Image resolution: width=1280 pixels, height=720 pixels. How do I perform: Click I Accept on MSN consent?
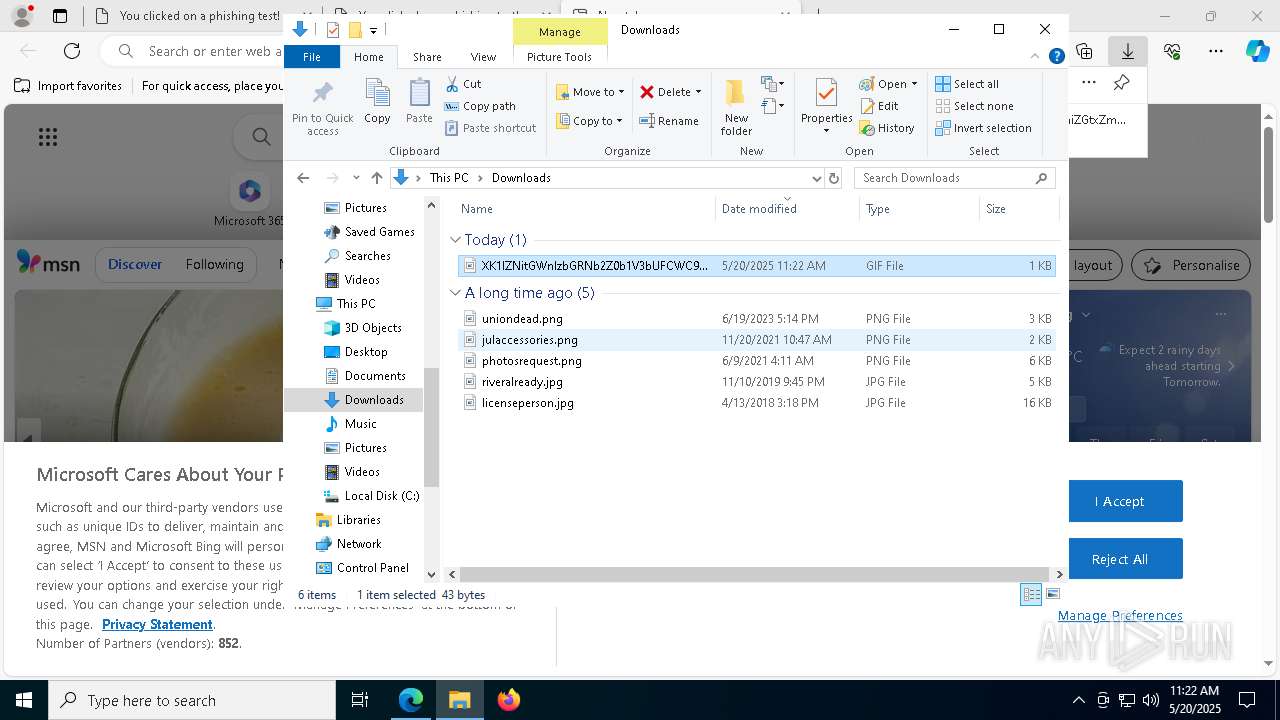click(x=1119, y=501)
